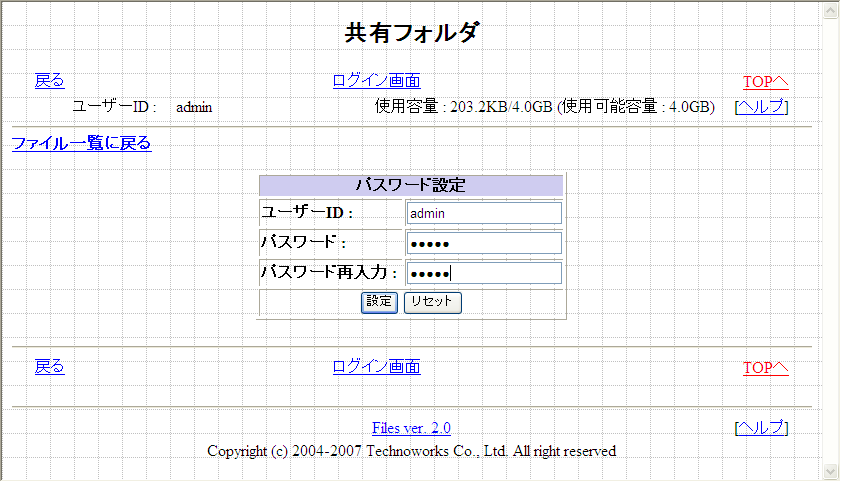The width and height of the screenshot is (841, 482).
Task: Click the scrollbar up arrow
Action: click(831, 10)
